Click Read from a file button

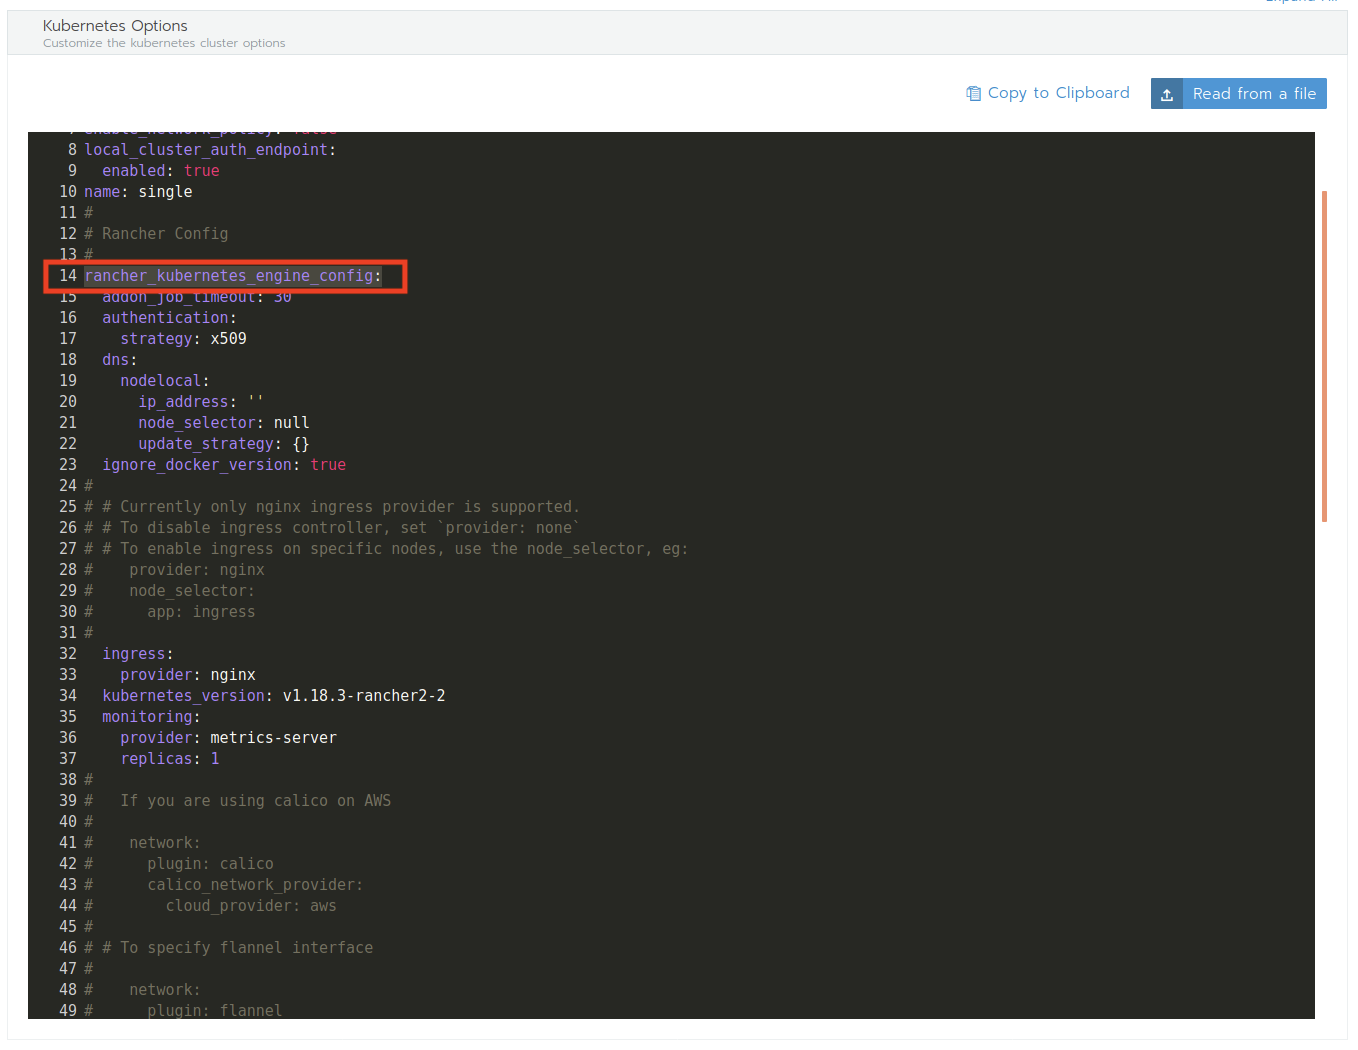tap(1238, 93)
